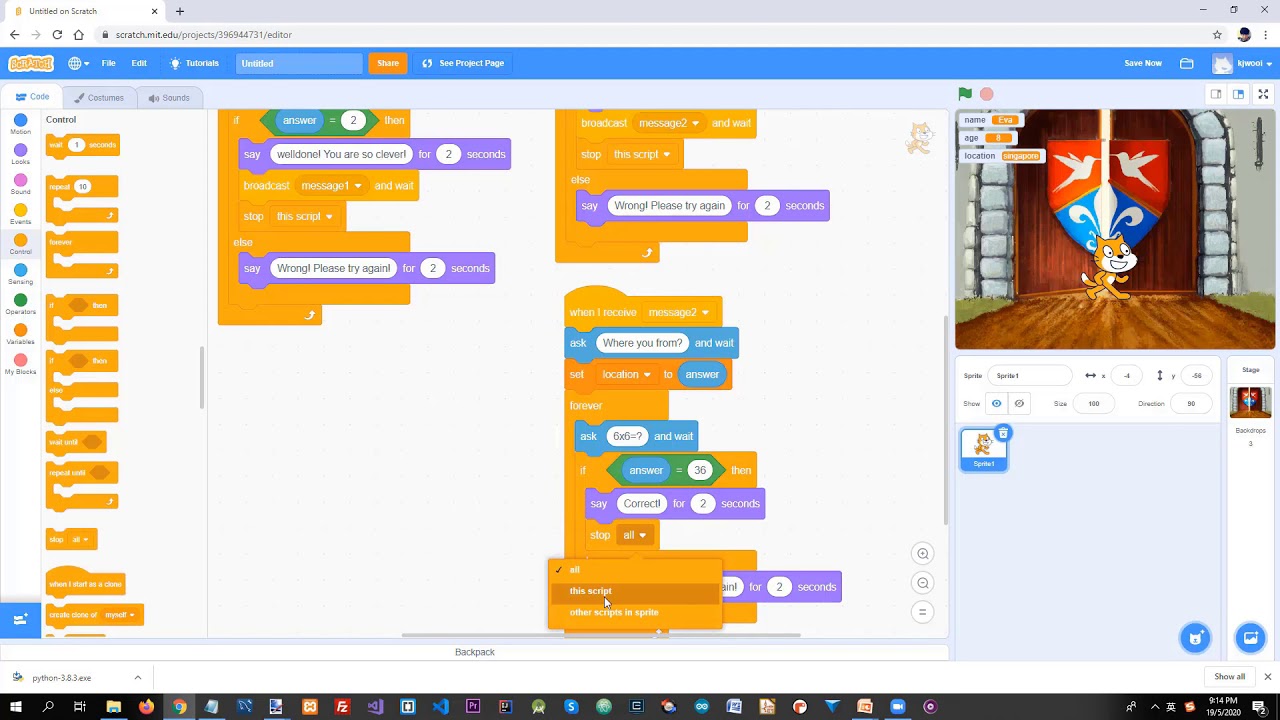
Task: Open Windows Start menu
Action: pos(15,707)
